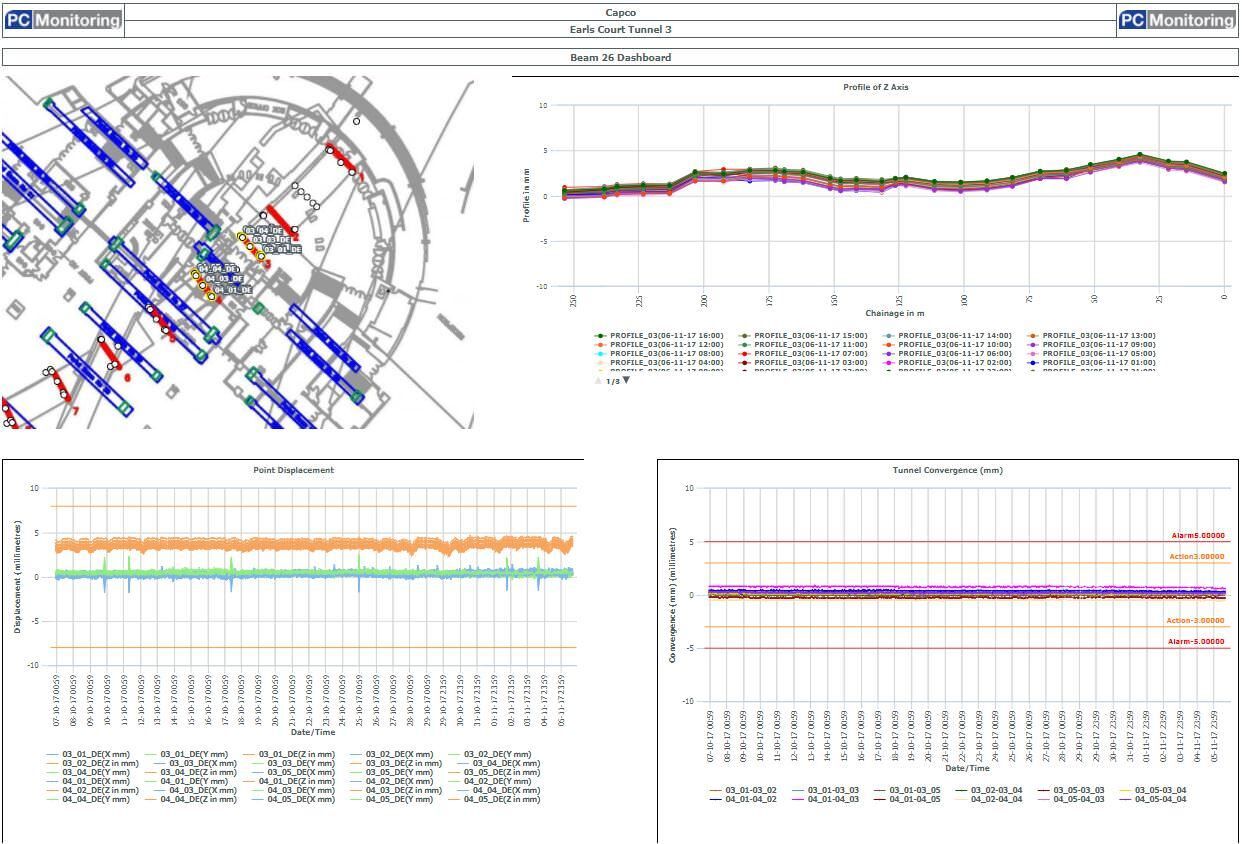The image size is (1242, 844).
Task: Click the Capco project name header
Action: [620, 13]
